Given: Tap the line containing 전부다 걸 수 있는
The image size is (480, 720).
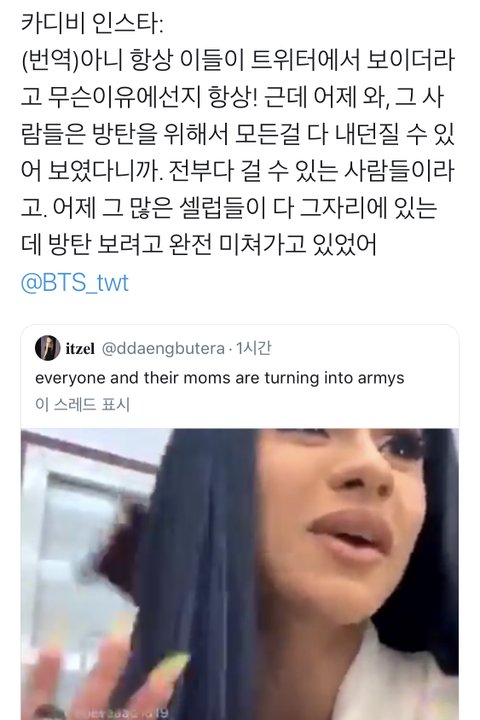Looking at the screenshot, I should (237, 170).
